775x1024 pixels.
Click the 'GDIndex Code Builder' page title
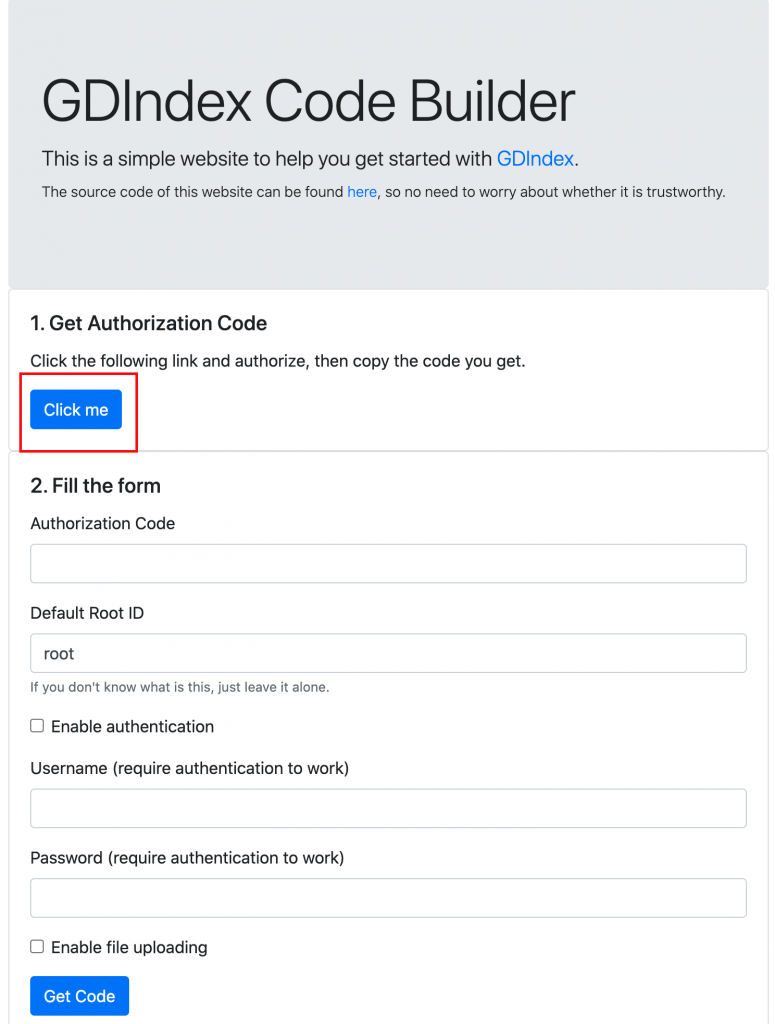pos(308,101)
